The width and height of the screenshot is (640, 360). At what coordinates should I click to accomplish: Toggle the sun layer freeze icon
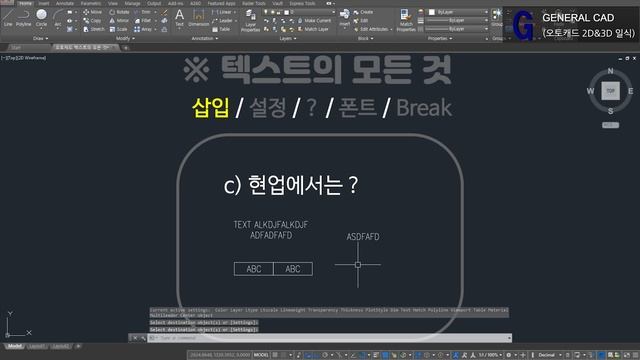[x=273, y=12]
